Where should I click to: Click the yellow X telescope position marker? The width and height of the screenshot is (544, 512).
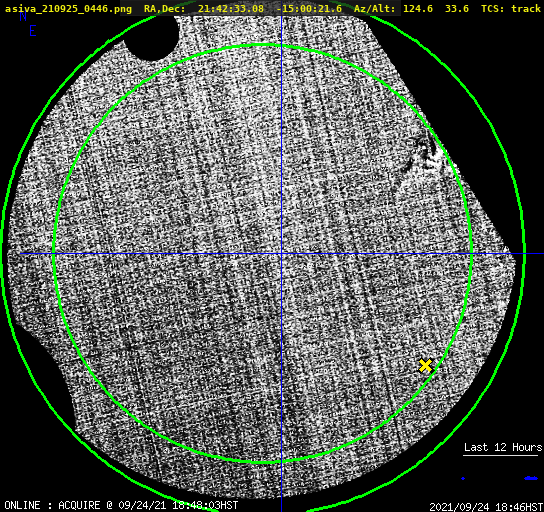point(425,366)
